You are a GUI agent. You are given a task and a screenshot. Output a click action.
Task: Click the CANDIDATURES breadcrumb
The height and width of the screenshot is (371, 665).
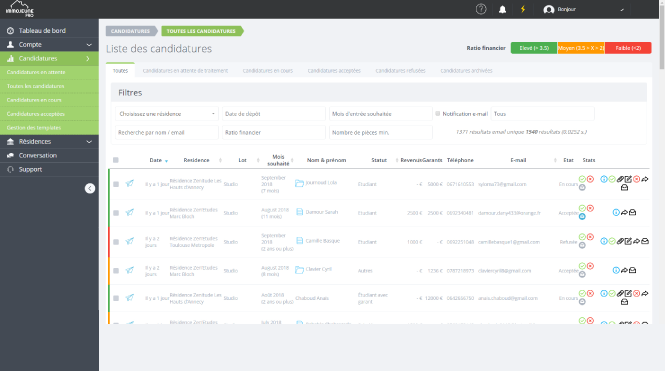131,31
